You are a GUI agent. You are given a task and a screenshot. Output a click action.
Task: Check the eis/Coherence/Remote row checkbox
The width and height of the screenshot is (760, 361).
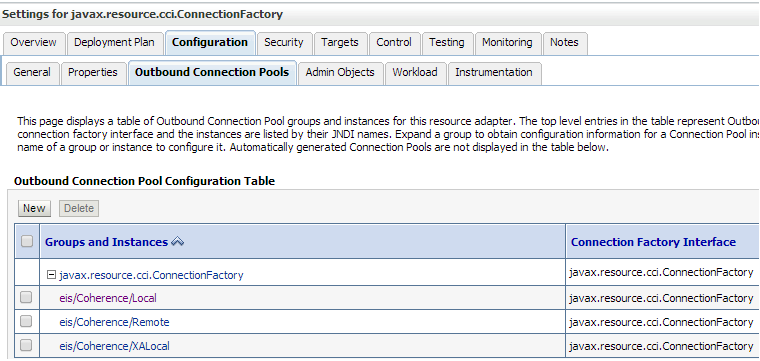tap(26, 321)
